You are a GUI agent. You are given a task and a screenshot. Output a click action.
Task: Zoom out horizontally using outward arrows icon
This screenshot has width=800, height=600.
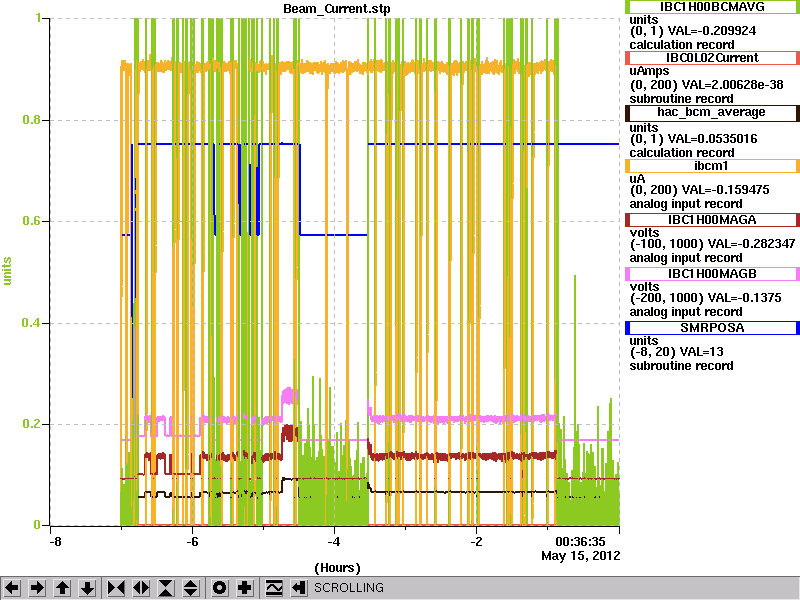(141, 588)
